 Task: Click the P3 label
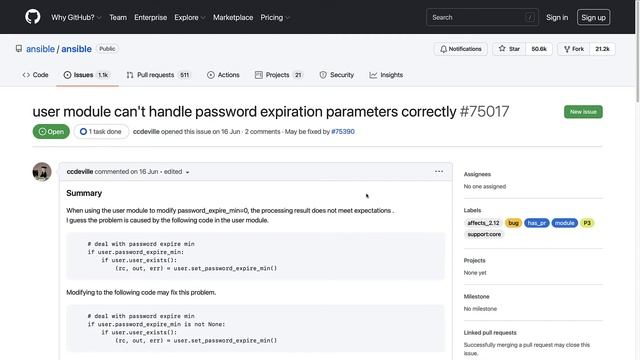[x=587, y=223]
